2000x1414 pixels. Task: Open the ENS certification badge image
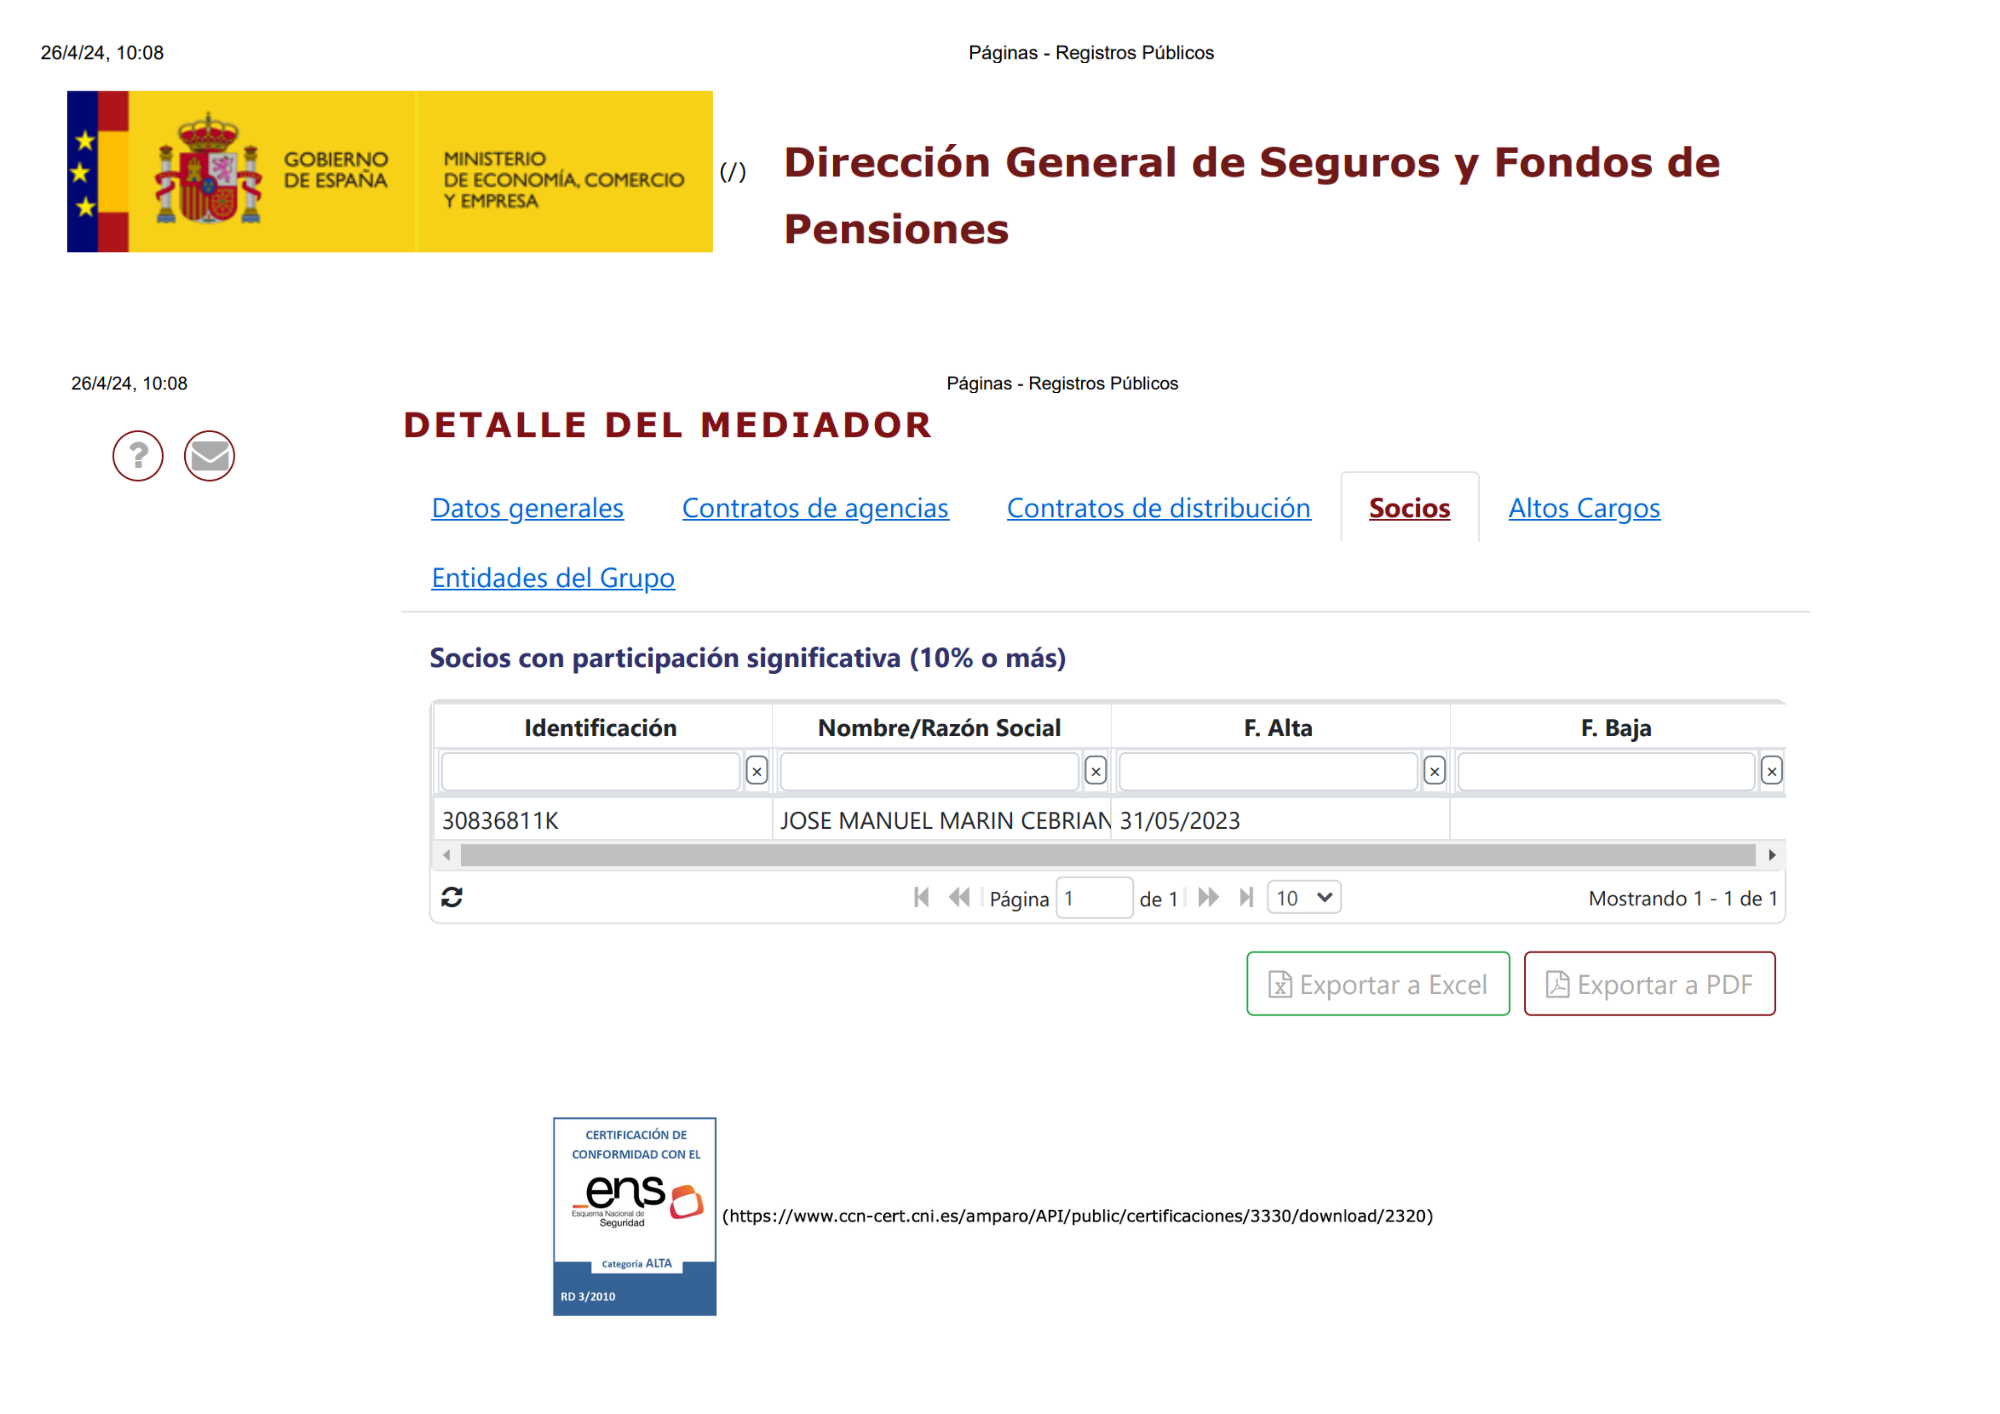635,1216
